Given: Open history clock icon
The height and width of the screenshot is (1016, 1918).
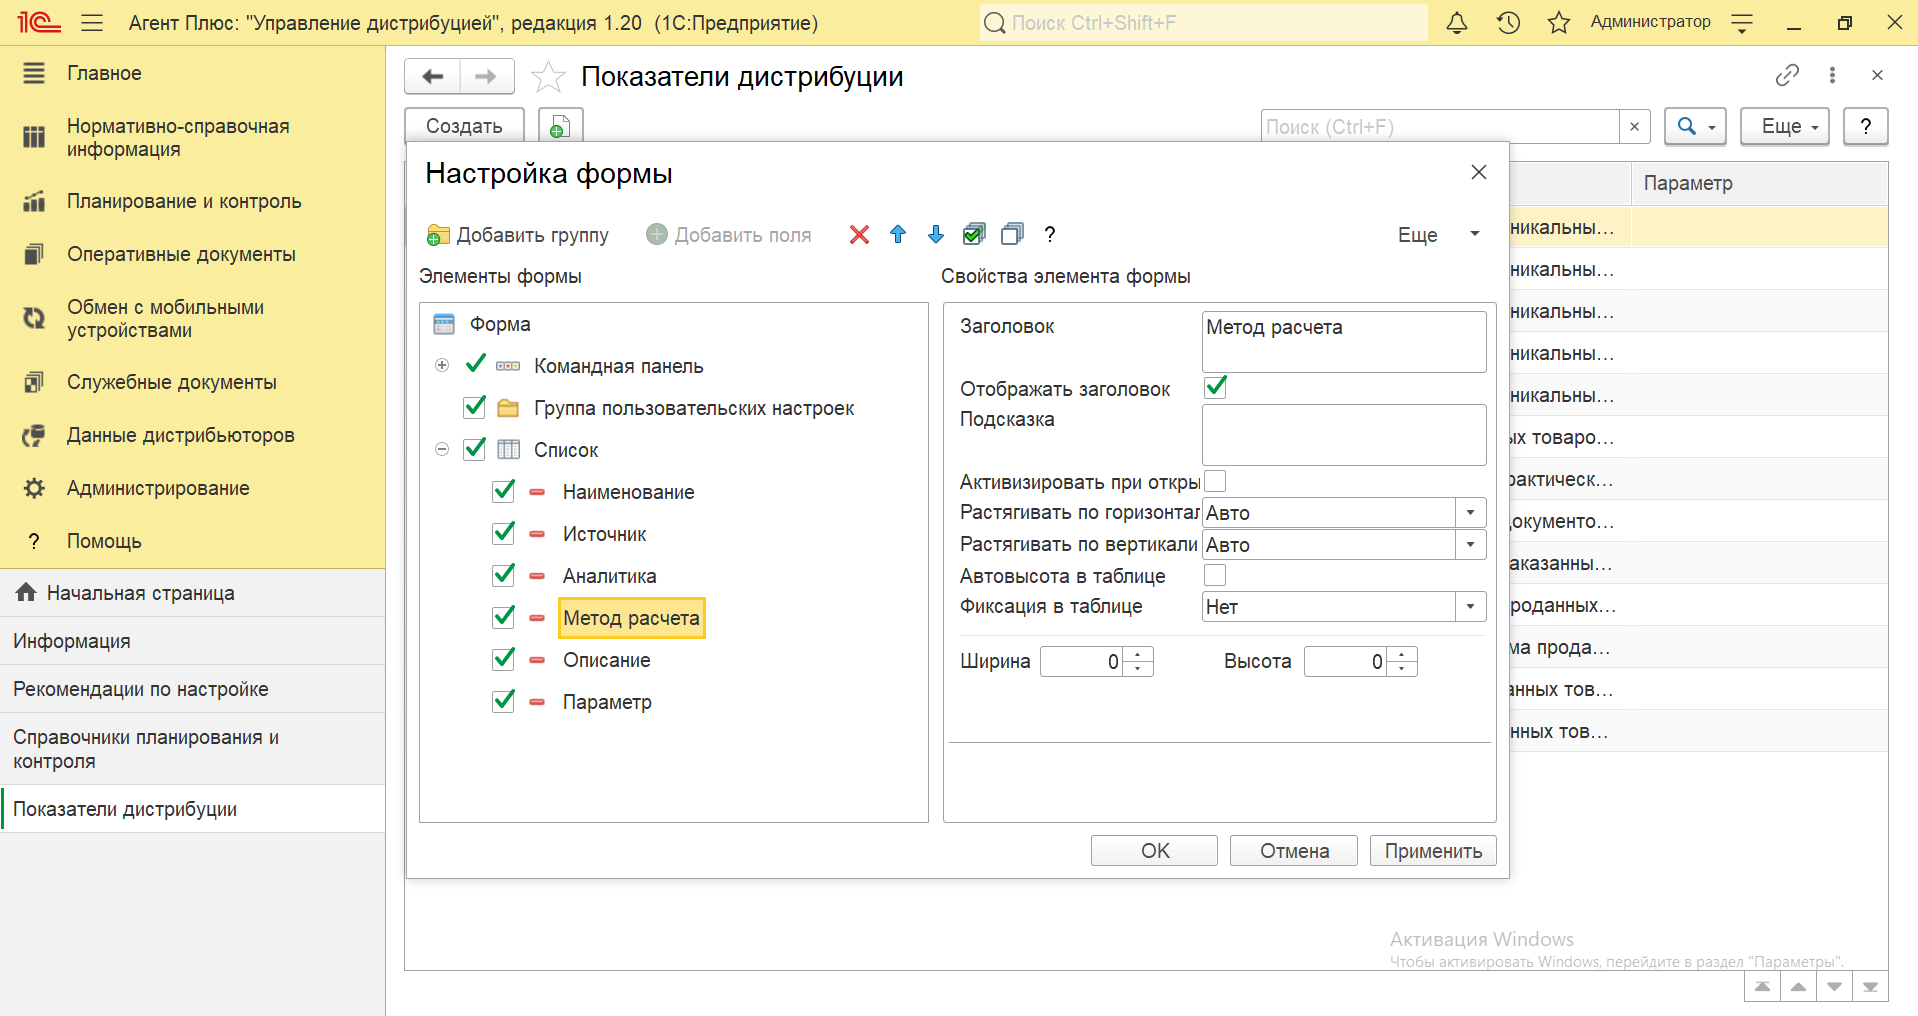Looking at the screenshot, I should pyautogui.click(x=1508, y=22).
